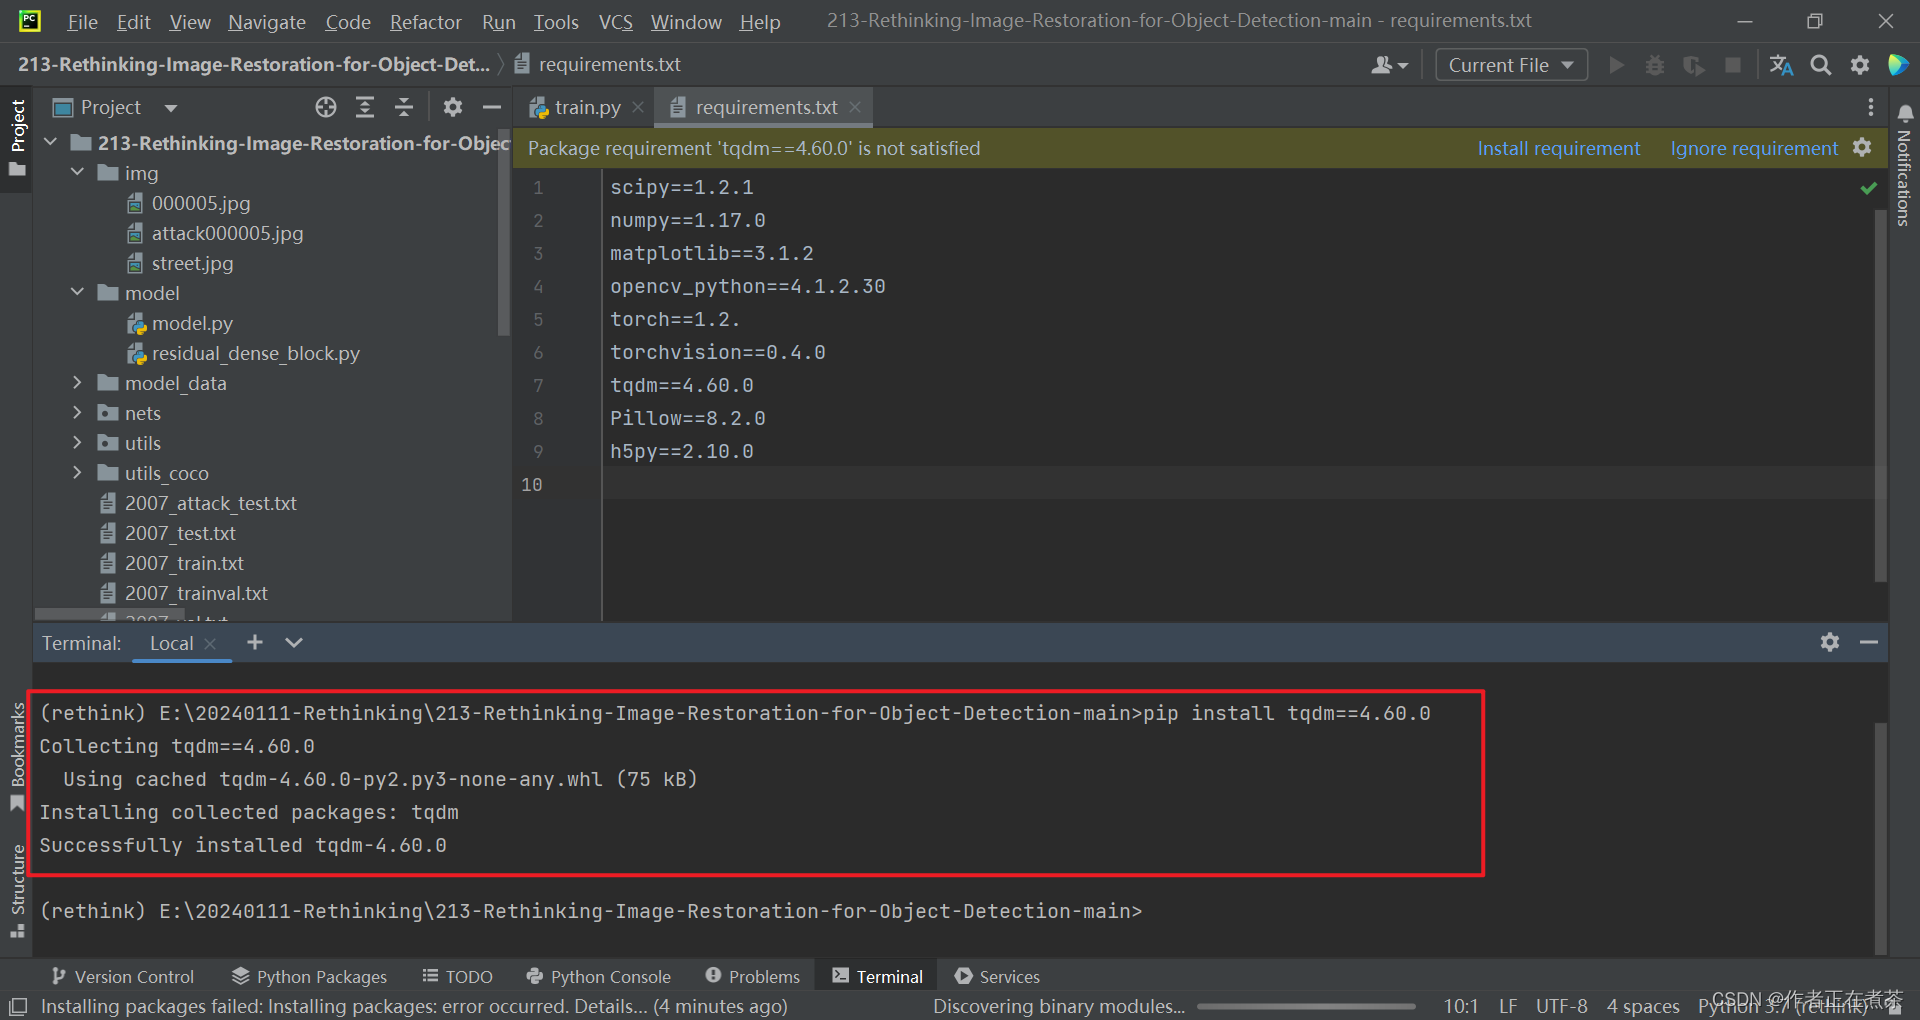Close the Local terminal tab
Viewport: 1920px width, 1020px height.
click(210, 644)
